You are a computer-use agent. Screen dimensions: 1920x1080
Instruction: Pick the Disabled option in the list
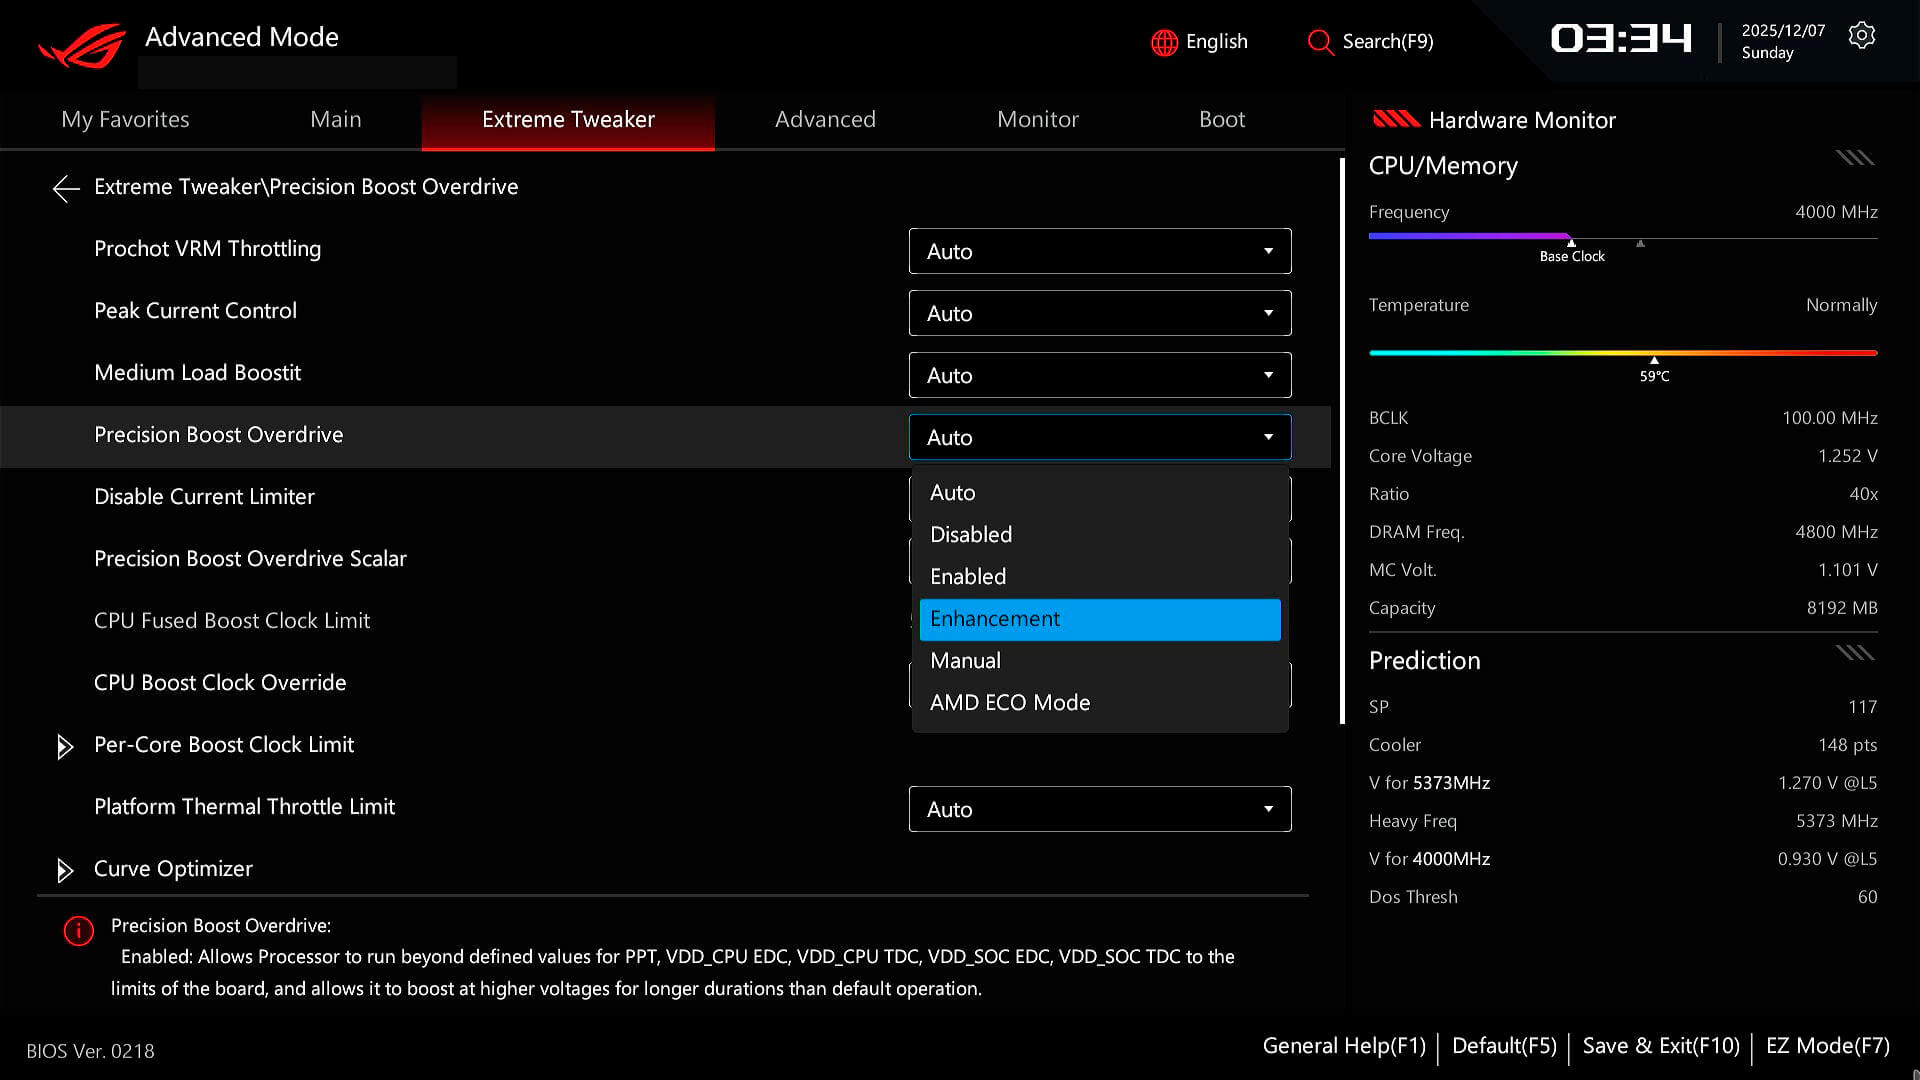[971, 535]
